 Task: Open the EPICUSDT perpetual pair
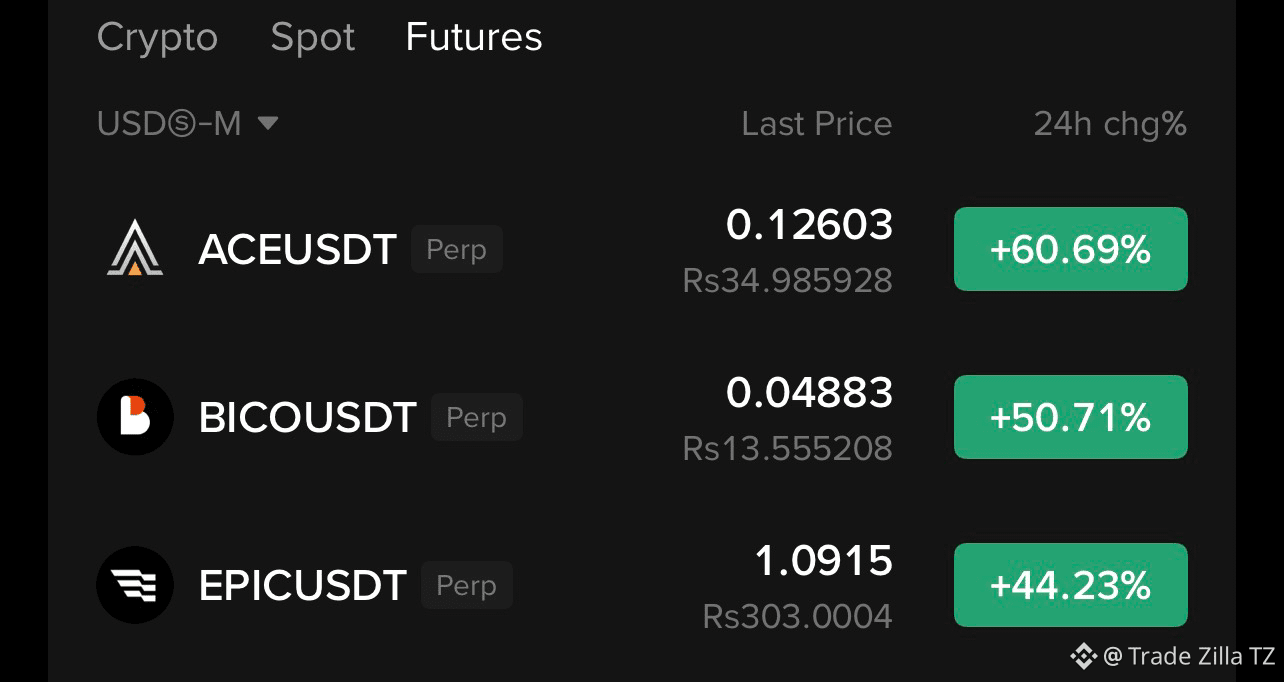coord(642,585)
